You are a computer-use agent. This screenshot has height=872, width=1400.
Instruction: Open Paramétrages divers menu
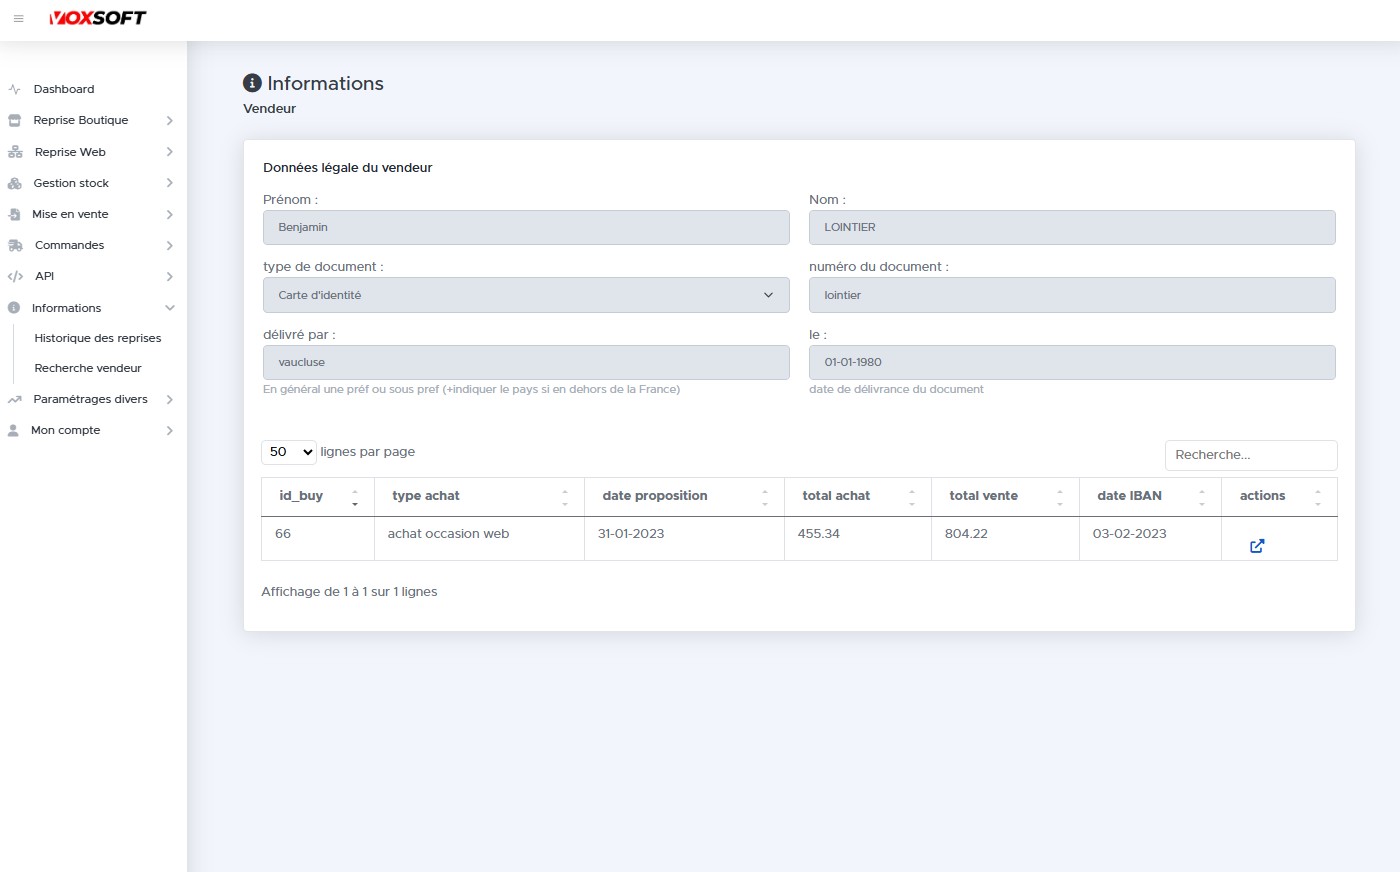point(90,399)
